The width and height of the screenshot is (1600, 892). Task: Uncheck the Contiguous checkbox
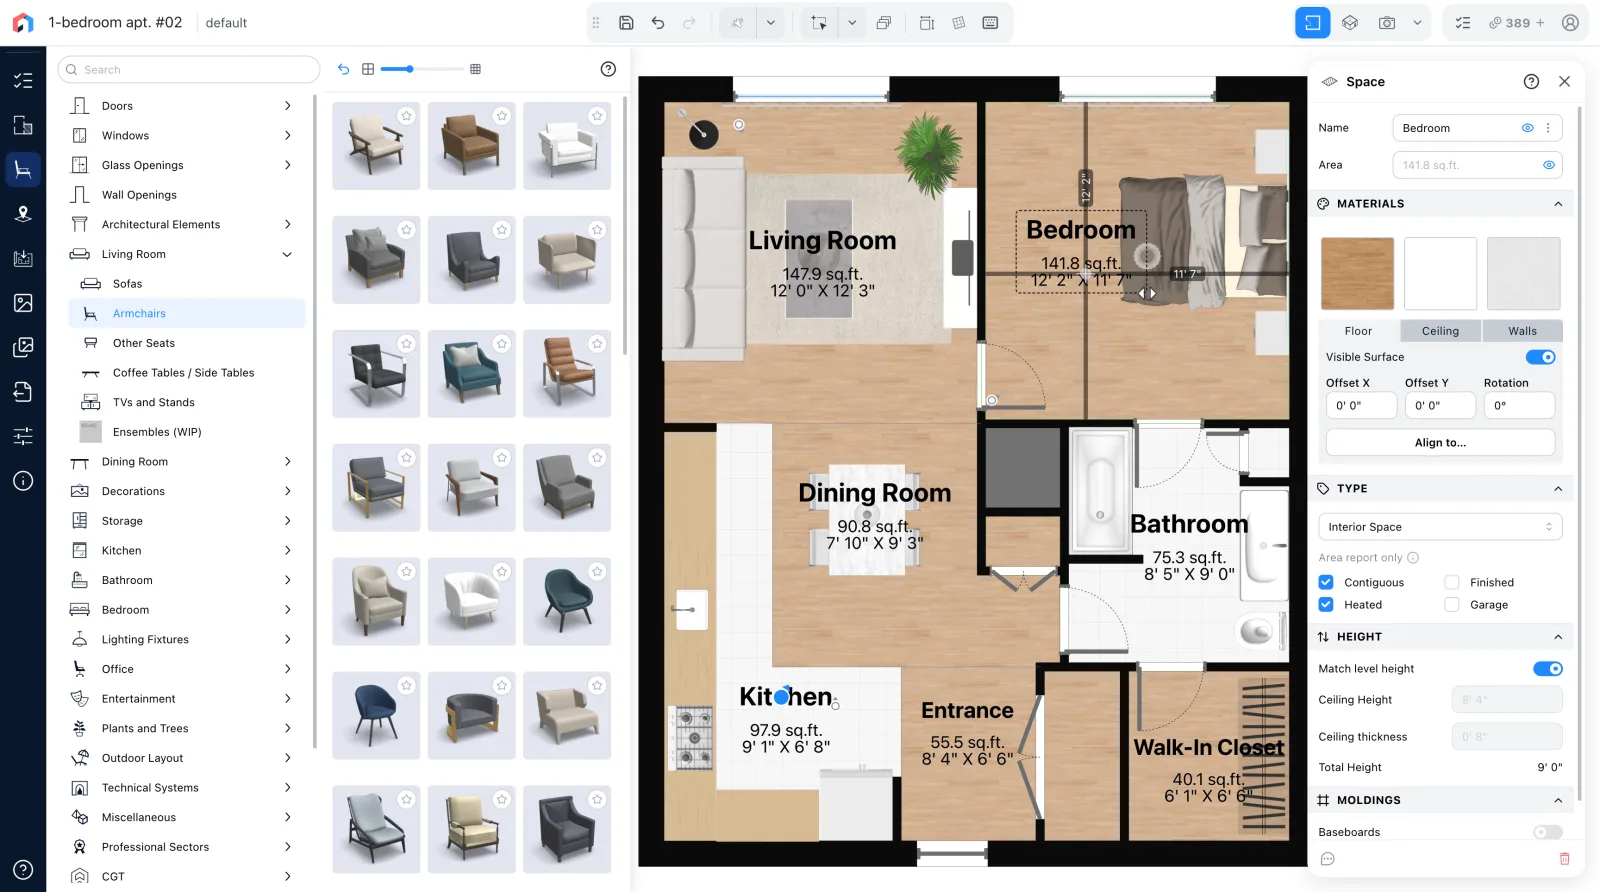click(x=1326, y=582)
